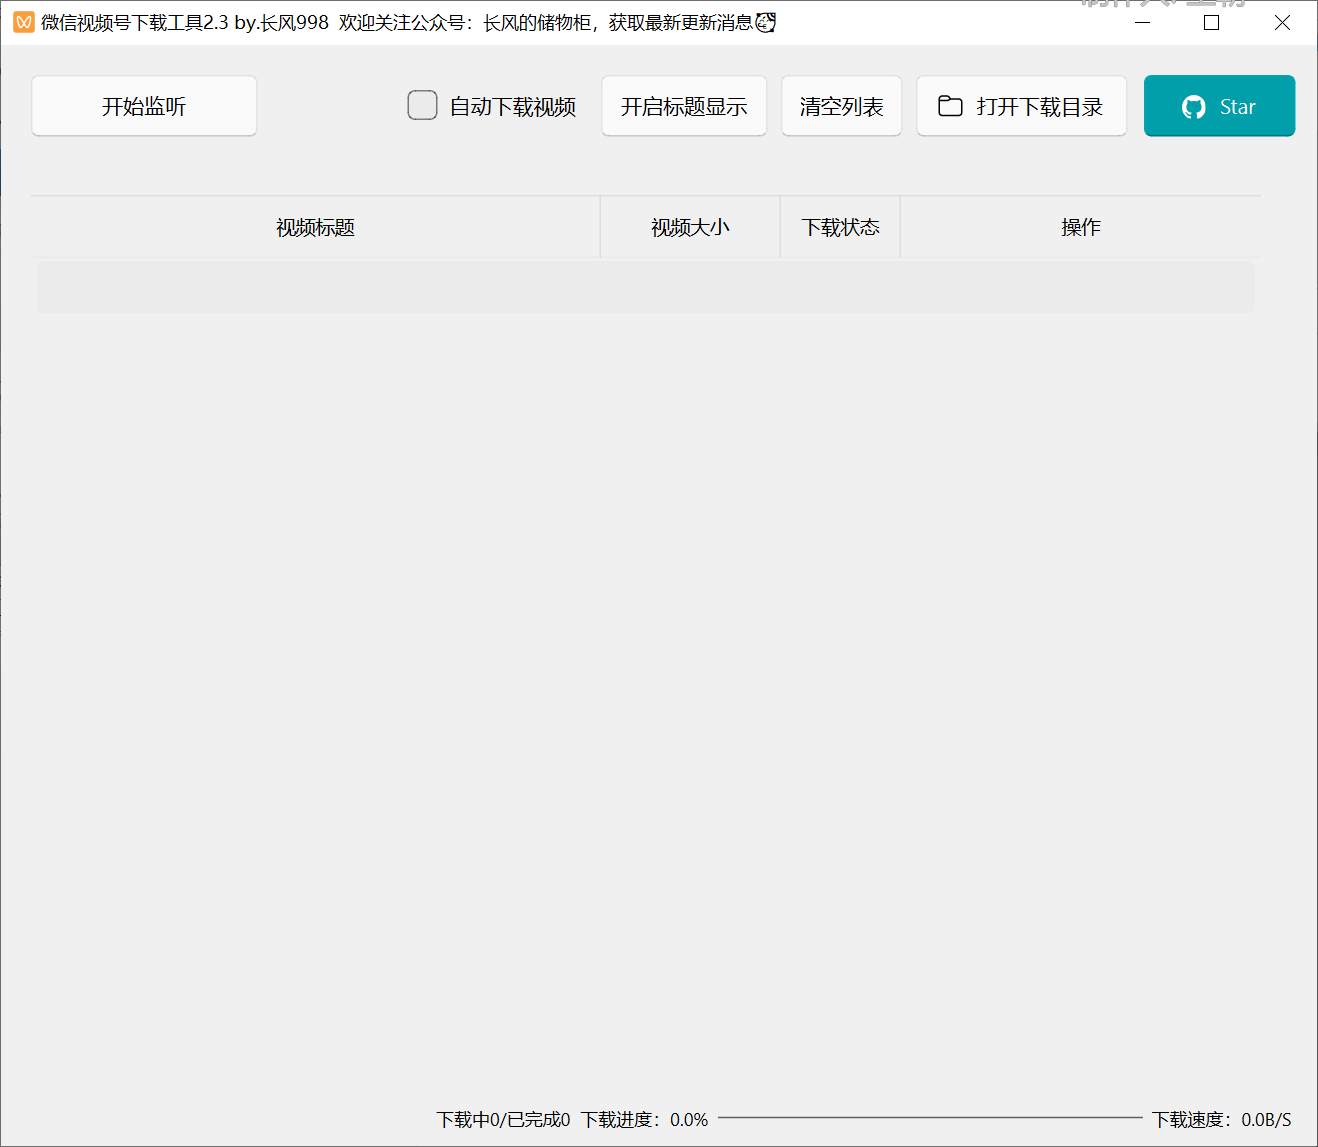Screen dimensions: 1318x1147
Task: Click the download progress bar
Action: point(929,1118)
